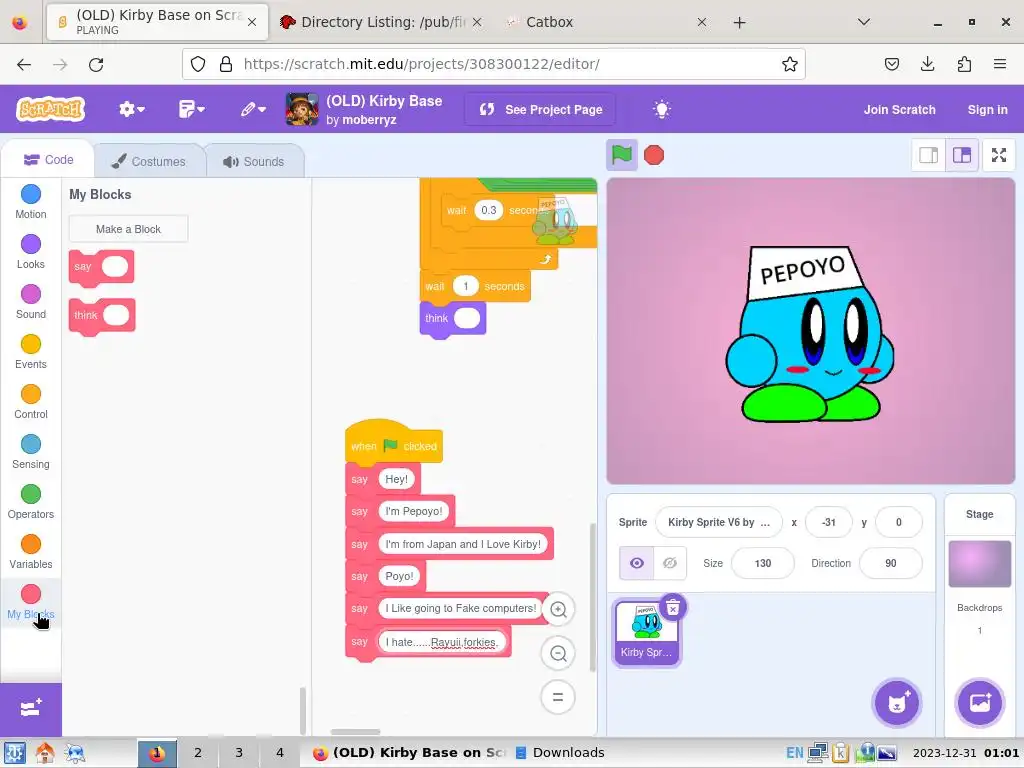This screenshot has height=768, width=1024.
Task: Click the sprite Direction field
Action: tap(891, 563)
